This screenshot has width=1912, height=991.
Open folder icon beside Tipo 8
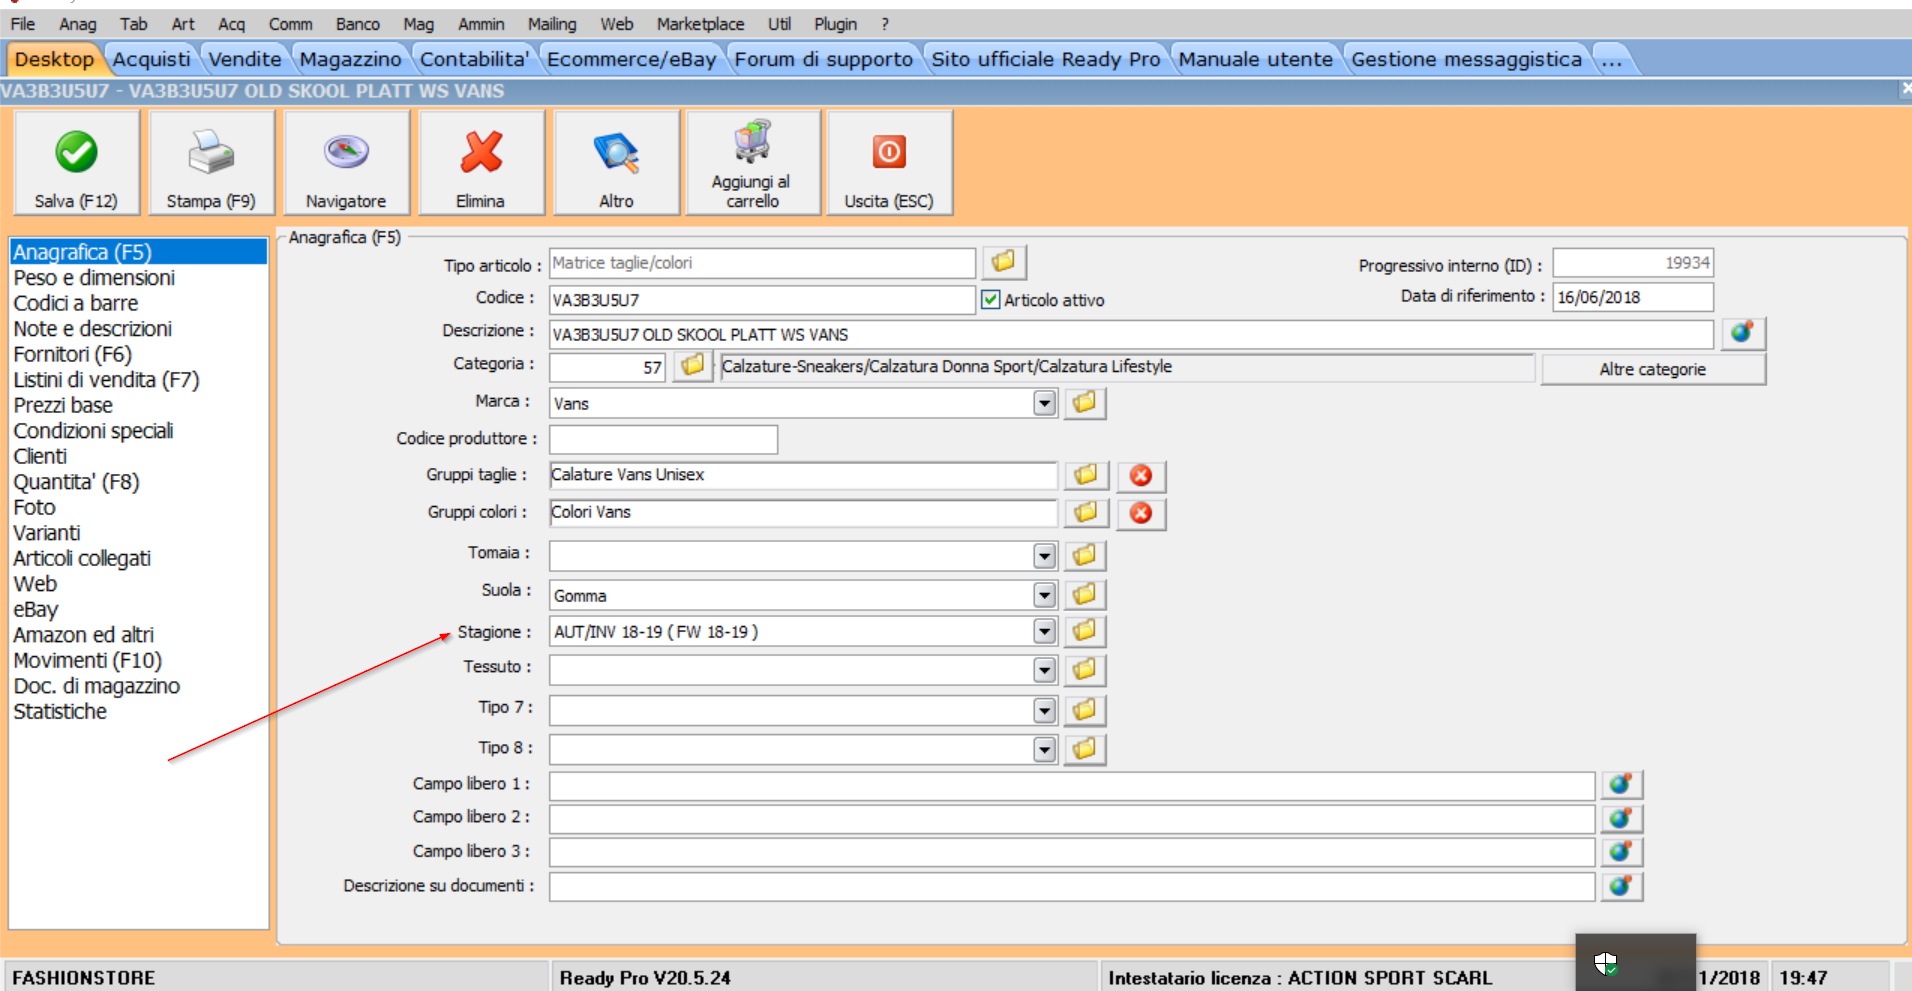(x=1085, y=749)
